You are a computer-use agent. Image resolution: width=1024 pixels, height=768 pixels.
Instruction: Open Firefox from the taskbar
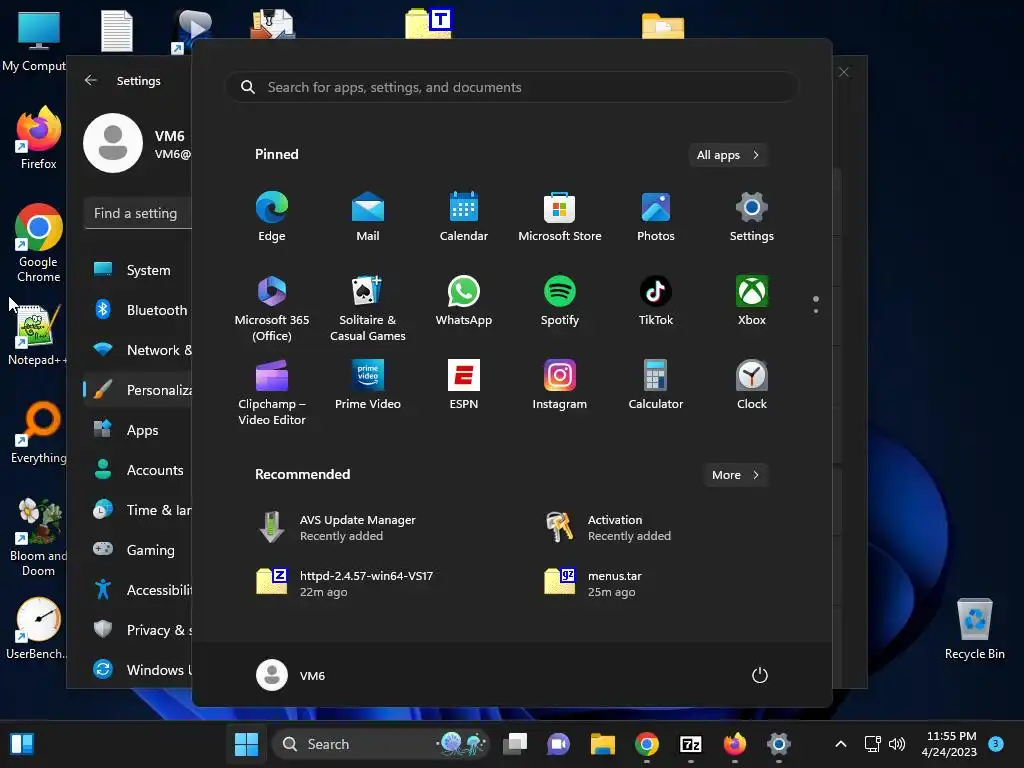click(x=735, y=744)
